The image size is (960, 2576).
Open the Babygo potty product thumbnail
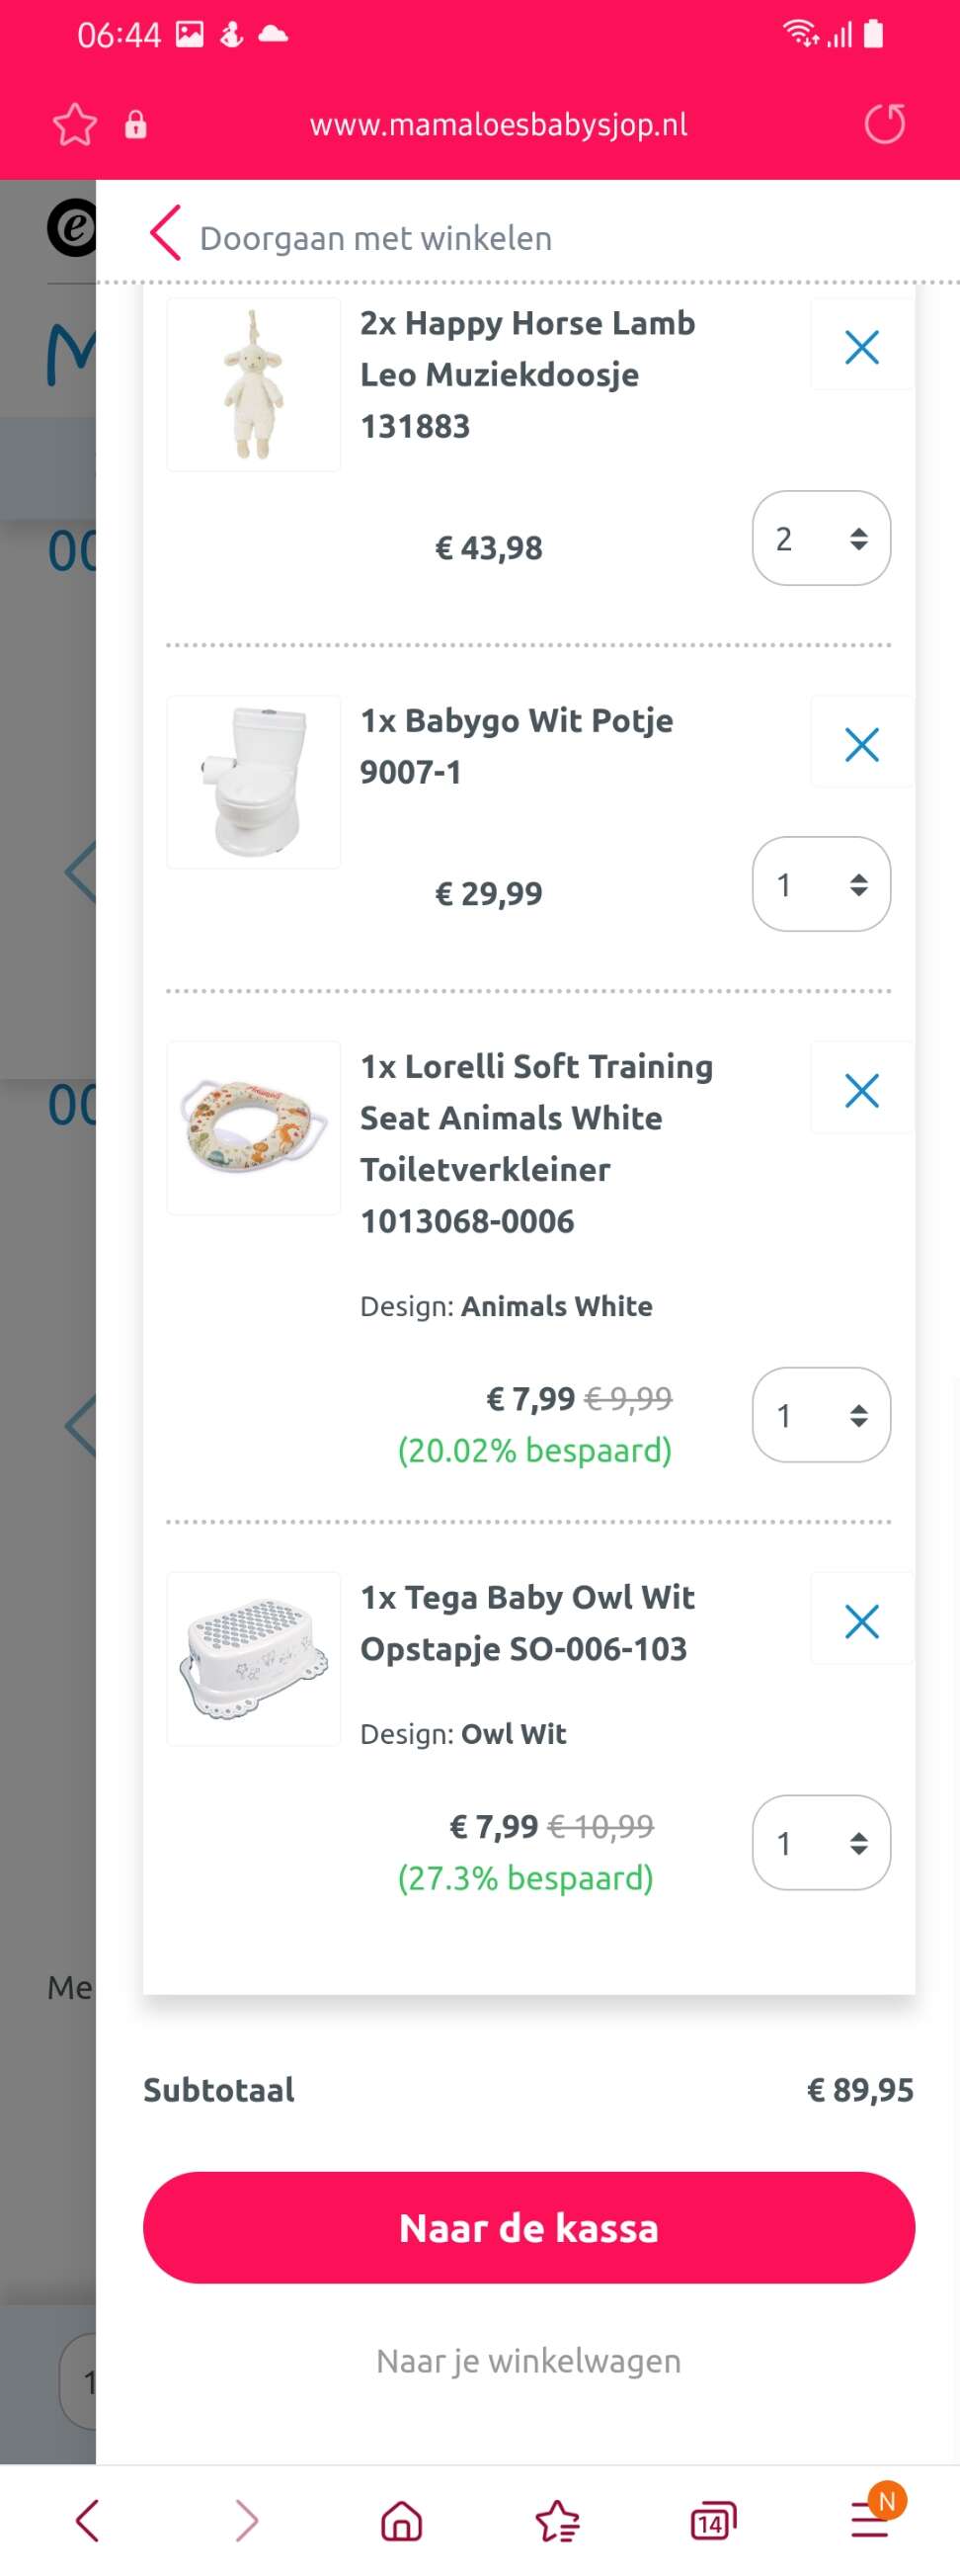254,782
